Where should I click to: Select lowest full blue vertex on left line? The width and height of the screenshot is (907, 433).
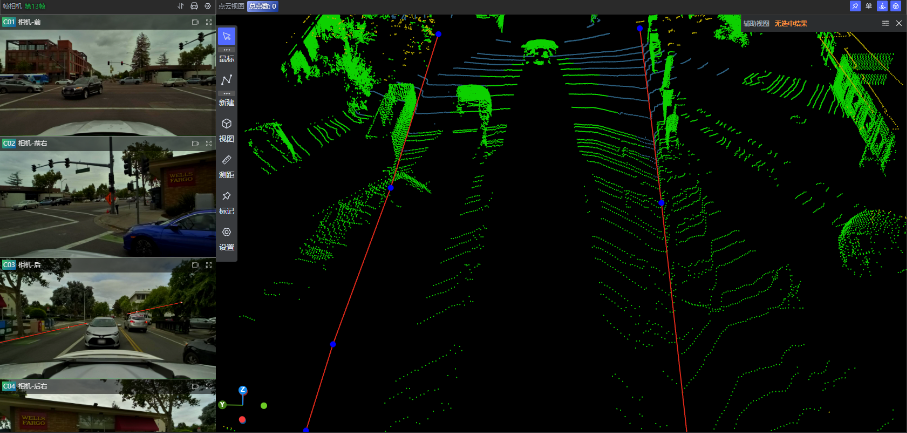[333, 345]
